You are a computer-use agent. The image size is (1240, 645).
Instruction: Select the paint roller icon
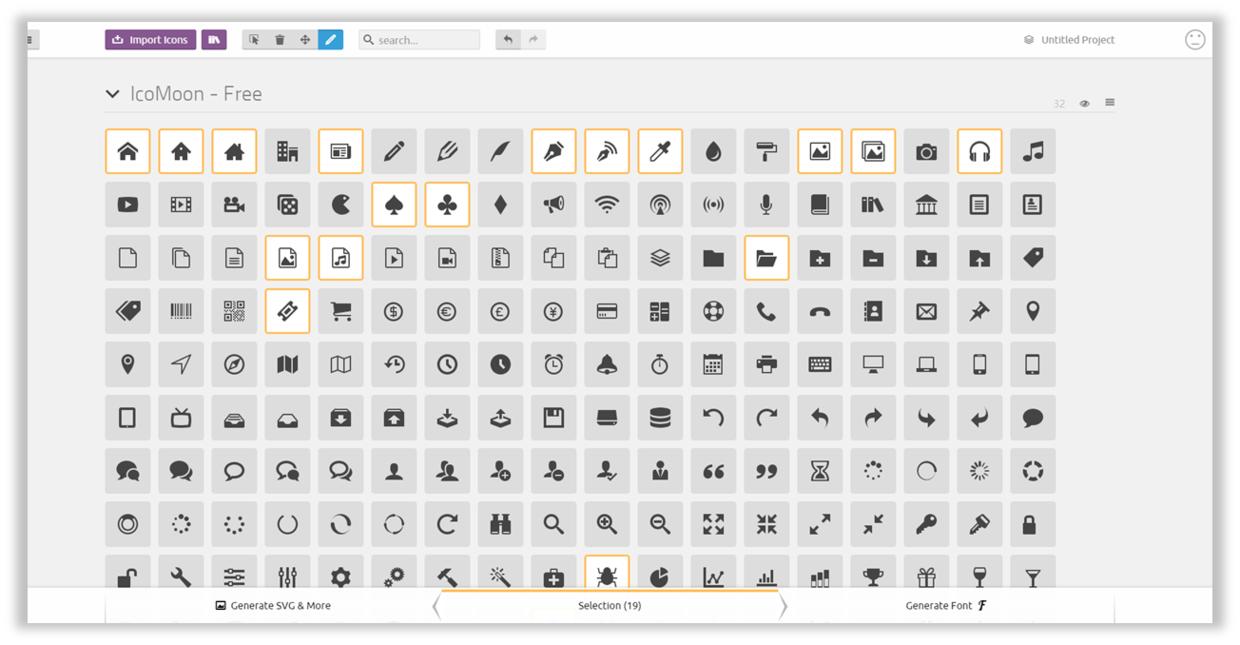(x=767, y=152)
